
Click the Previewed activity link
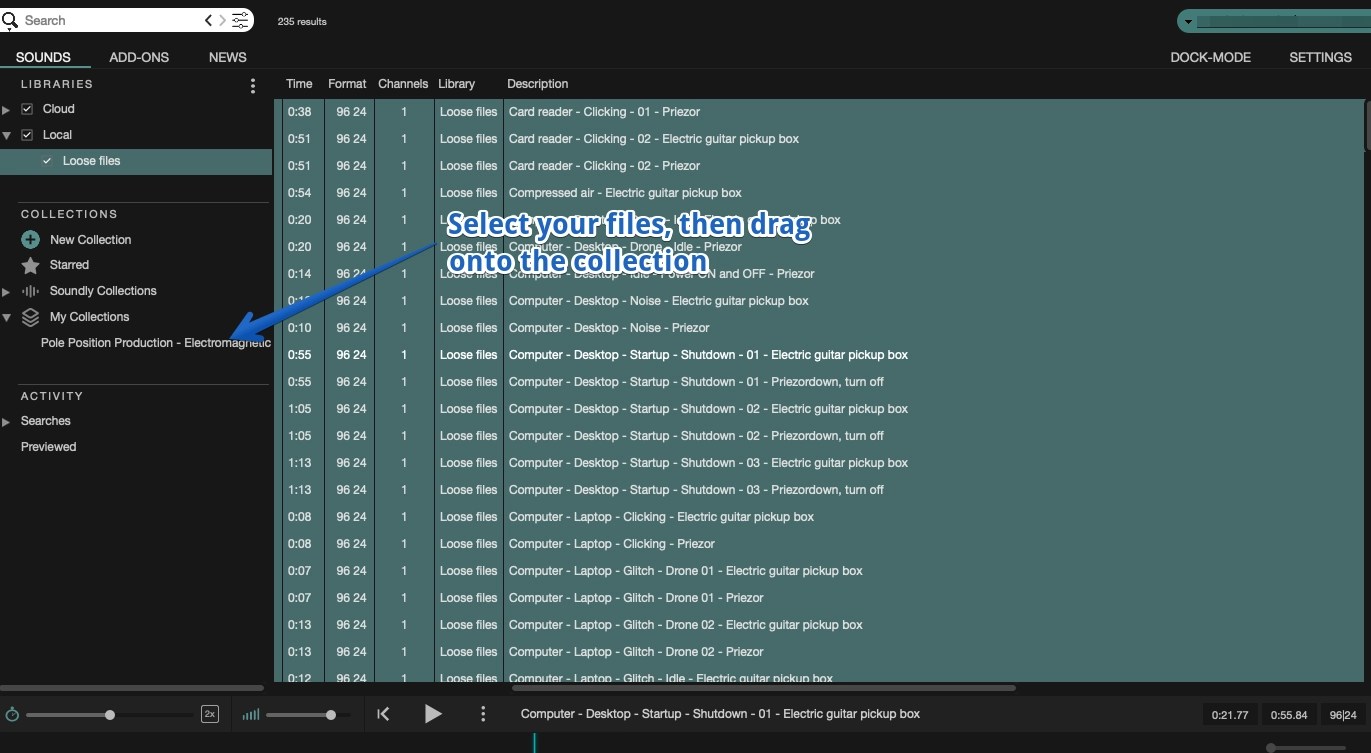point(48,446)
